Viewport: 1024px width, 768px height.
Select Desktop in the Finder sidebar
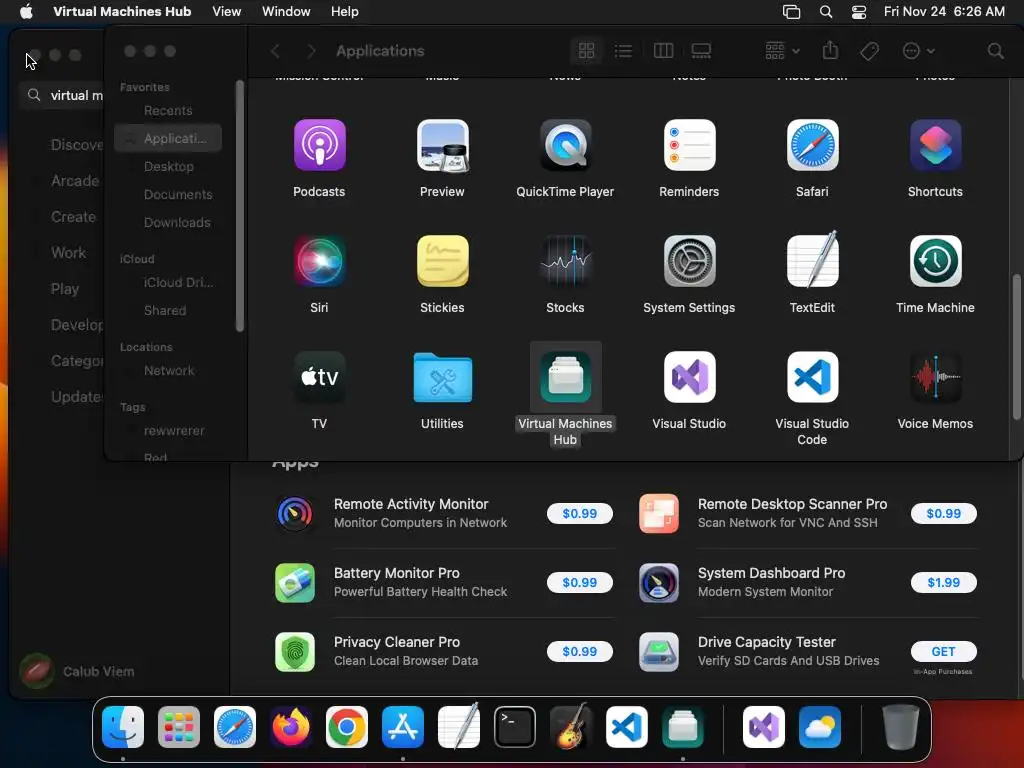point(168,167)
